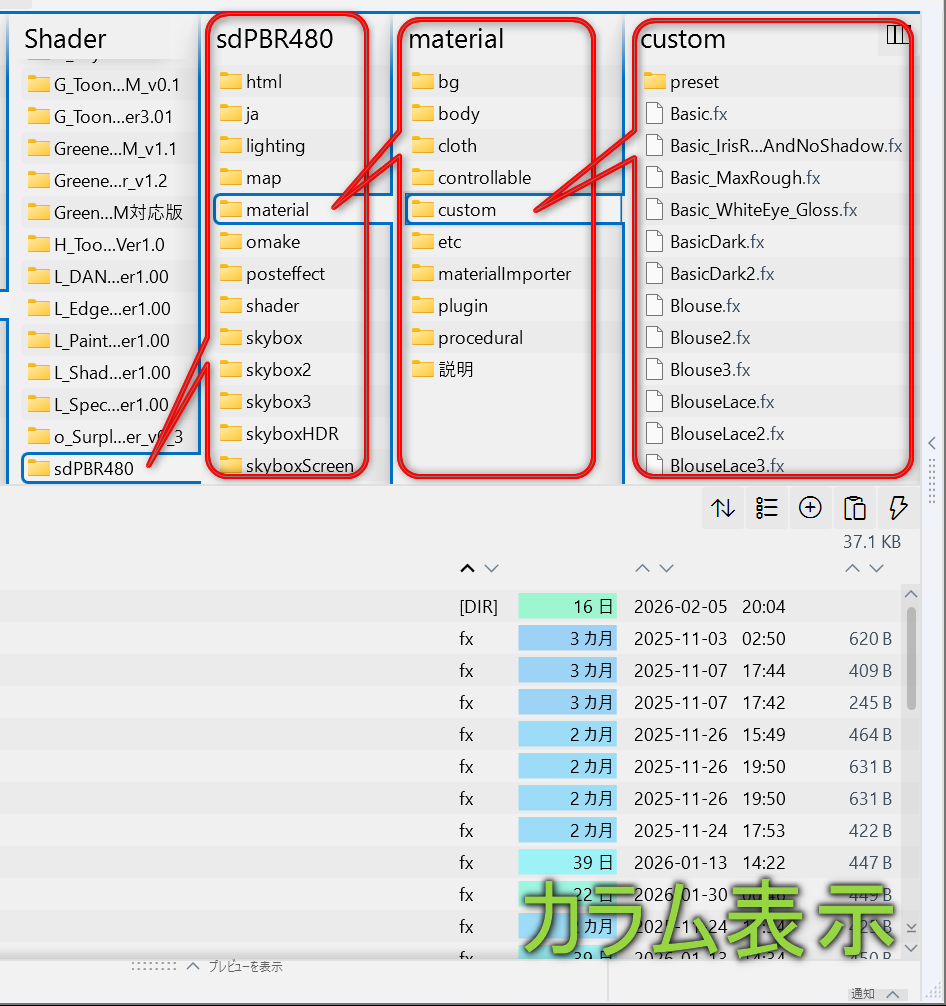The height and width of the screenshot is (1006, 946).
Task: Click the clipboard paste icon
Action: click(x=854, y=508)
